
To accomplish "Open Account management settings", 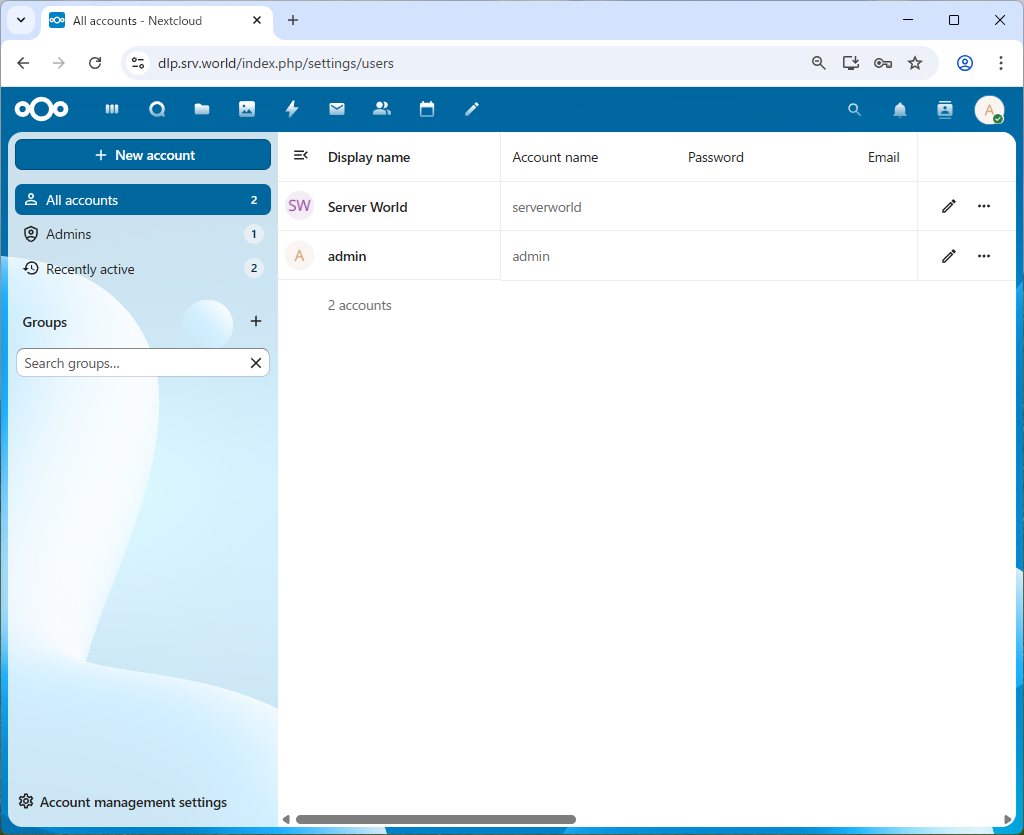I will [123, 802].
